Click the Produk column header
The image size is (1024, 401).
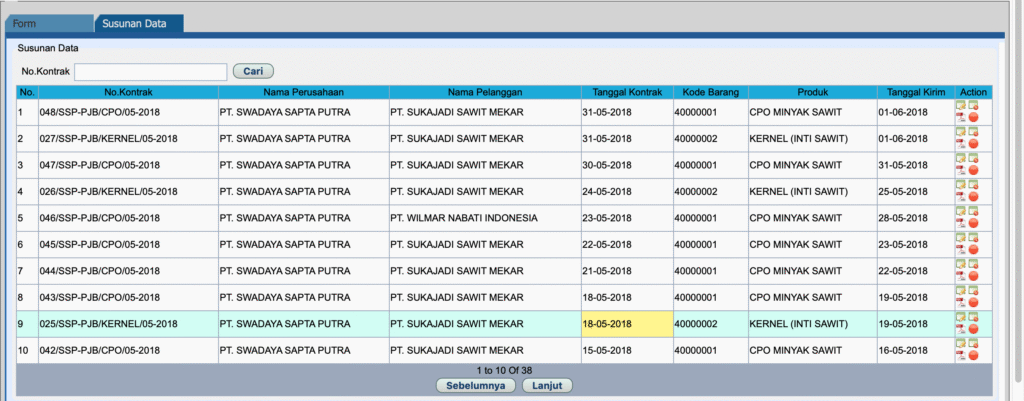(x=812, y=92)
